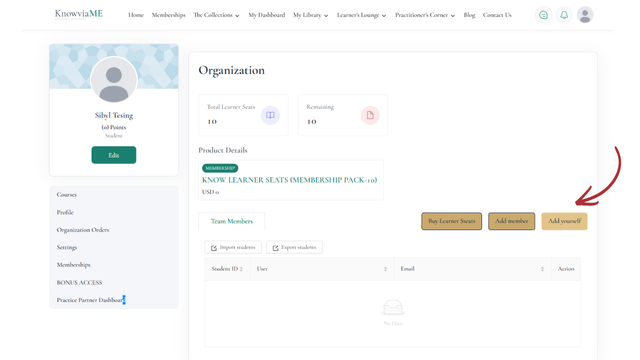Open My Dashboard
The image size is (640, 360).
point(267,15)
